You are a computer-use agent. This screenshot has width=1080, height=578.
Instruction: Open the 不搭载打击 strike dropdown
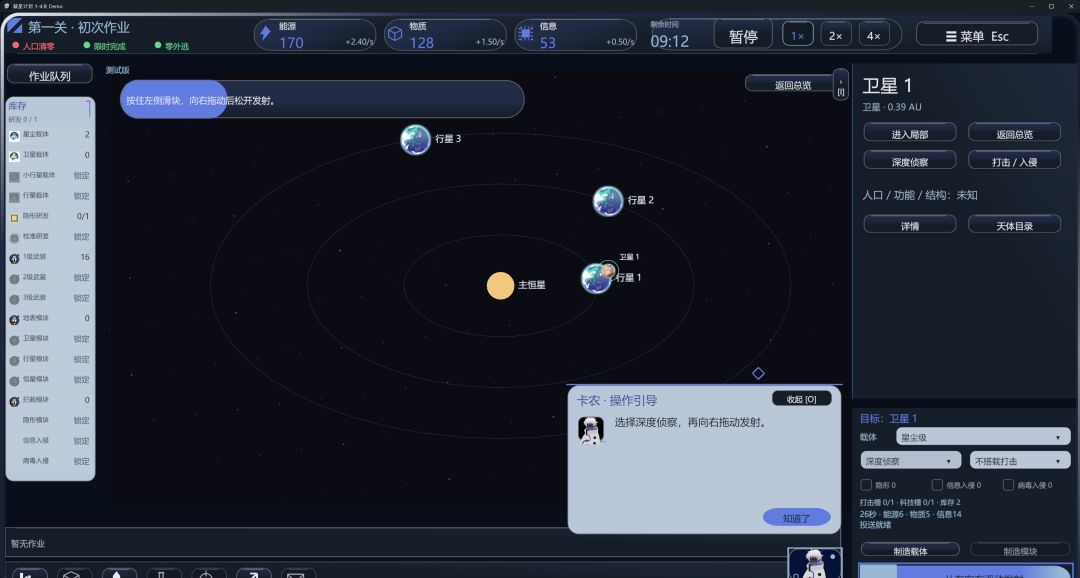1020,460
